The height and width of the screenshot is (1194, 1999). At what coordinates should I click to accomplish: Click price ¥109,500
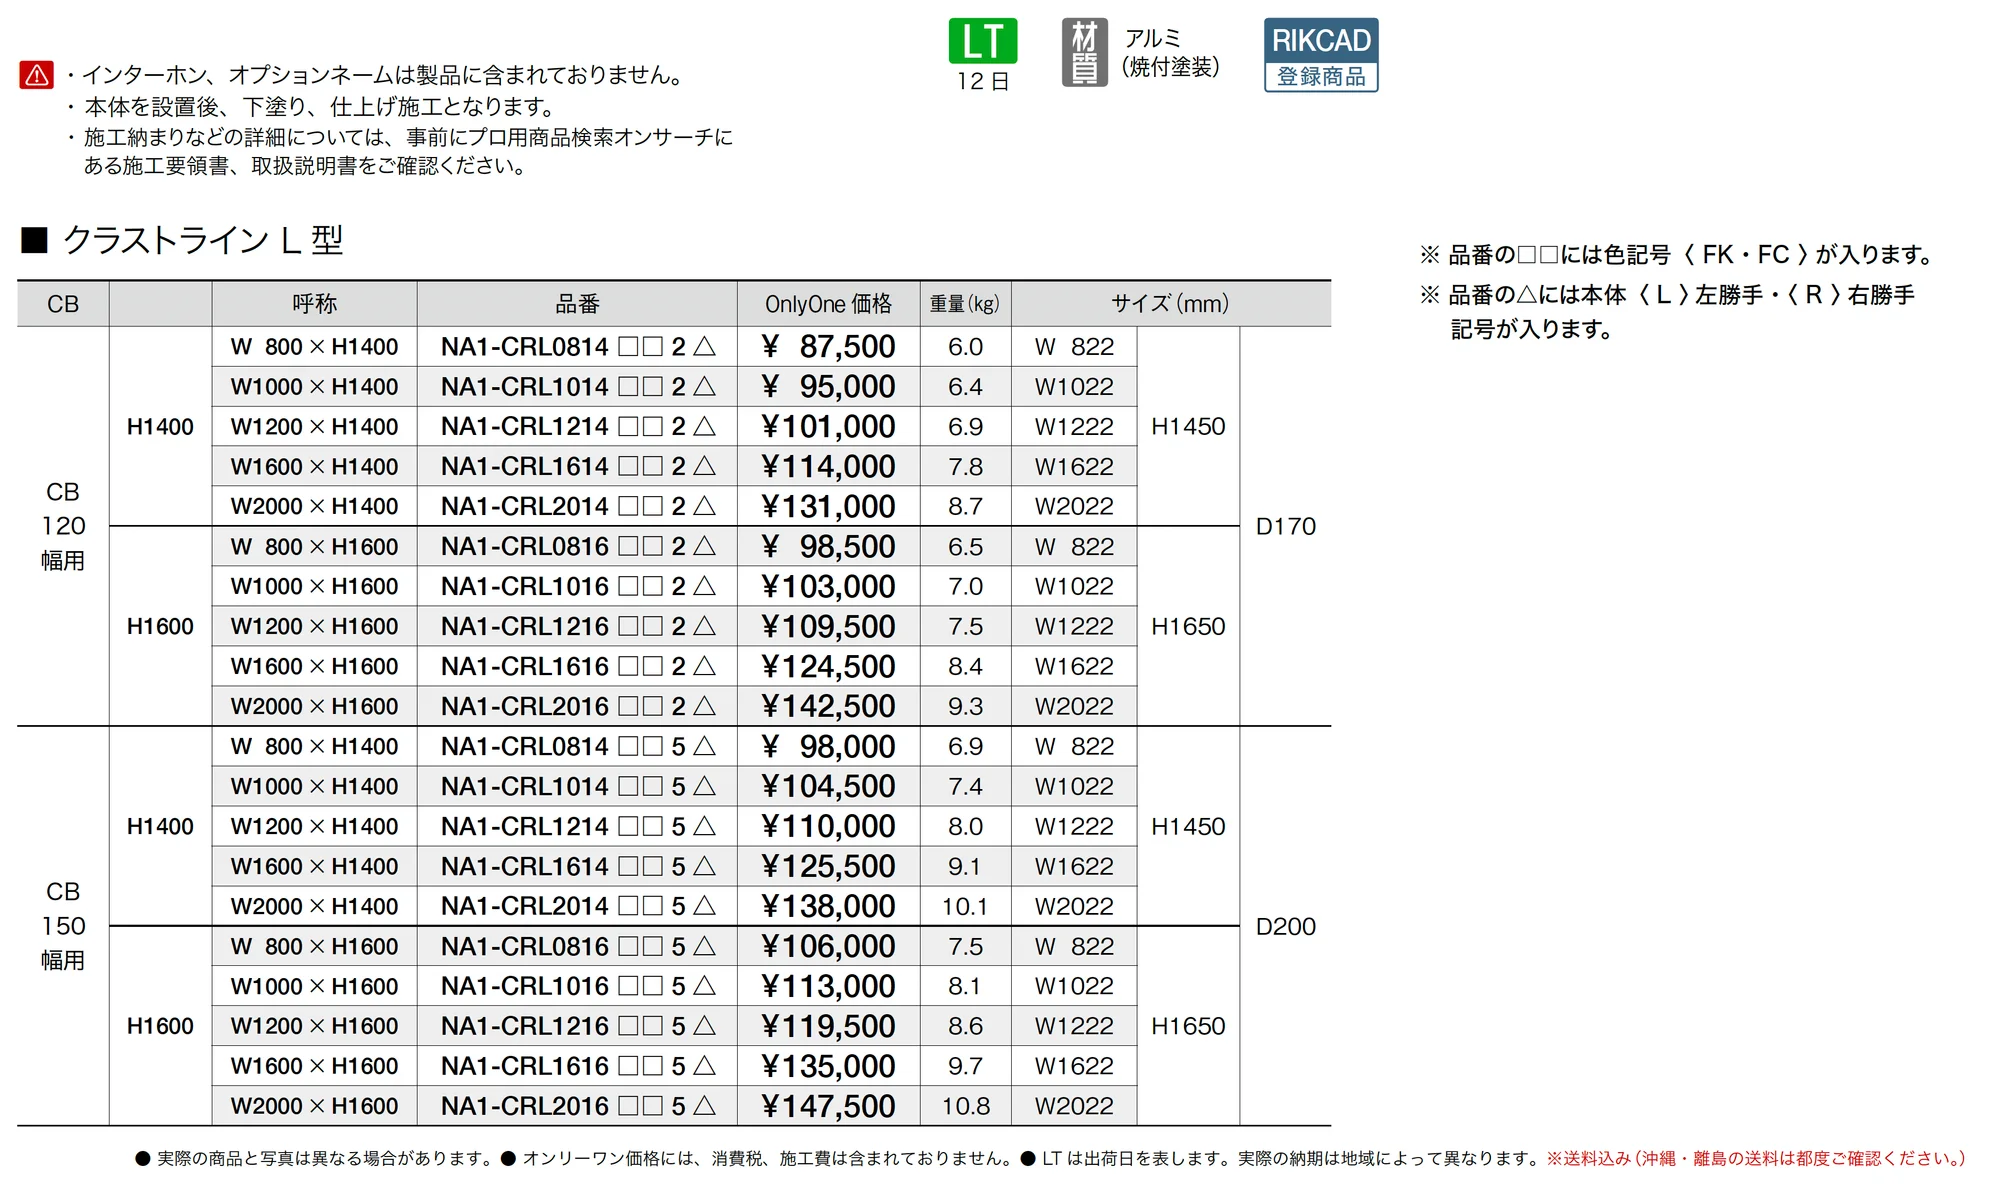pyautogui.click(x=828, y=627)
